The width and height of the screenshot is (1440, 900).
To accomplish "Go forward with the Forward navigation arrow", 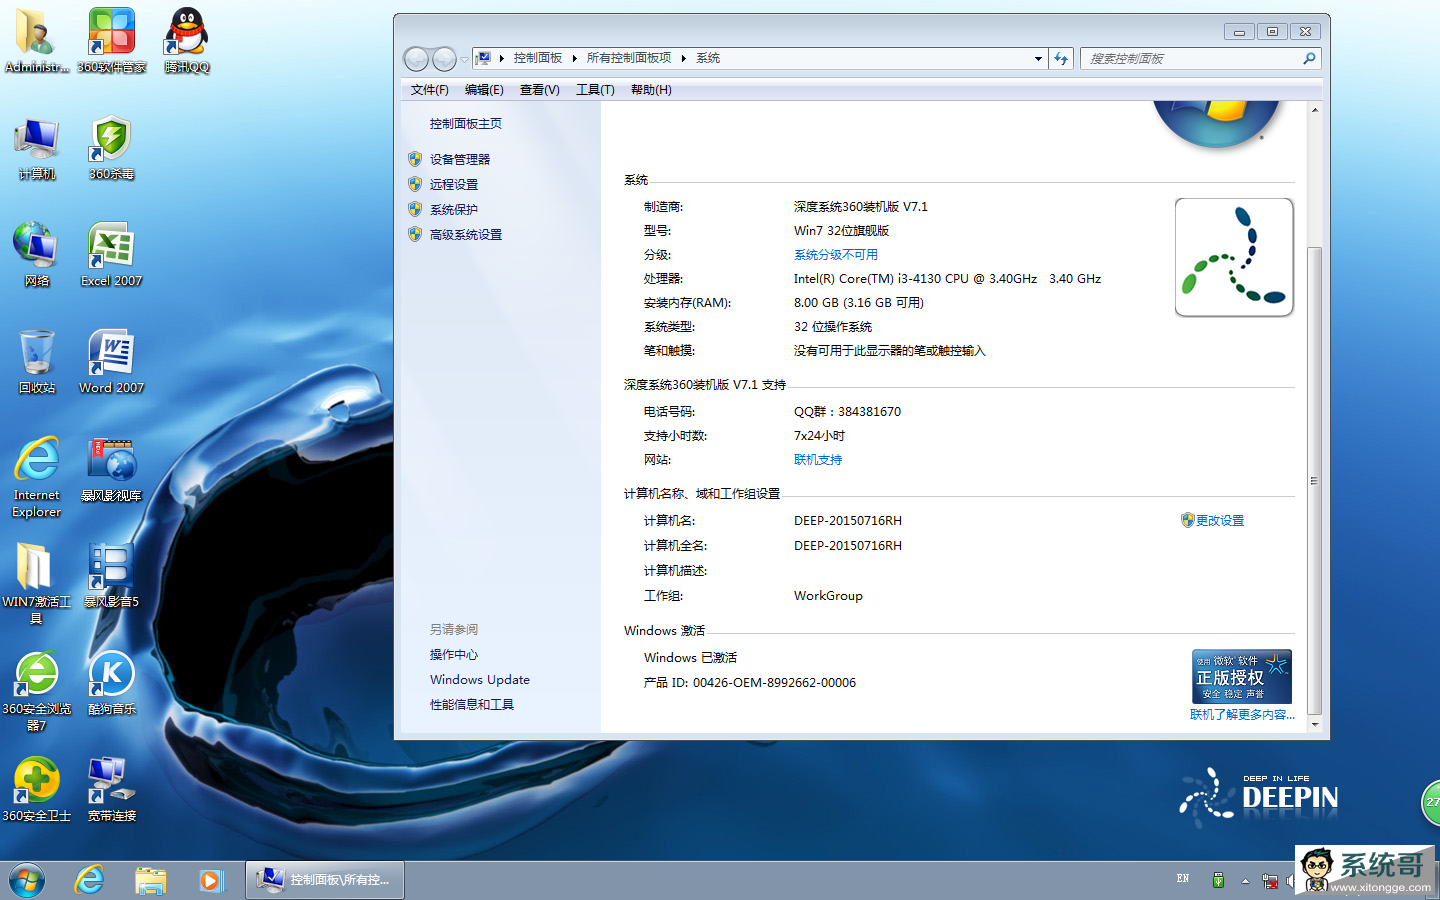I will [445, 59].
